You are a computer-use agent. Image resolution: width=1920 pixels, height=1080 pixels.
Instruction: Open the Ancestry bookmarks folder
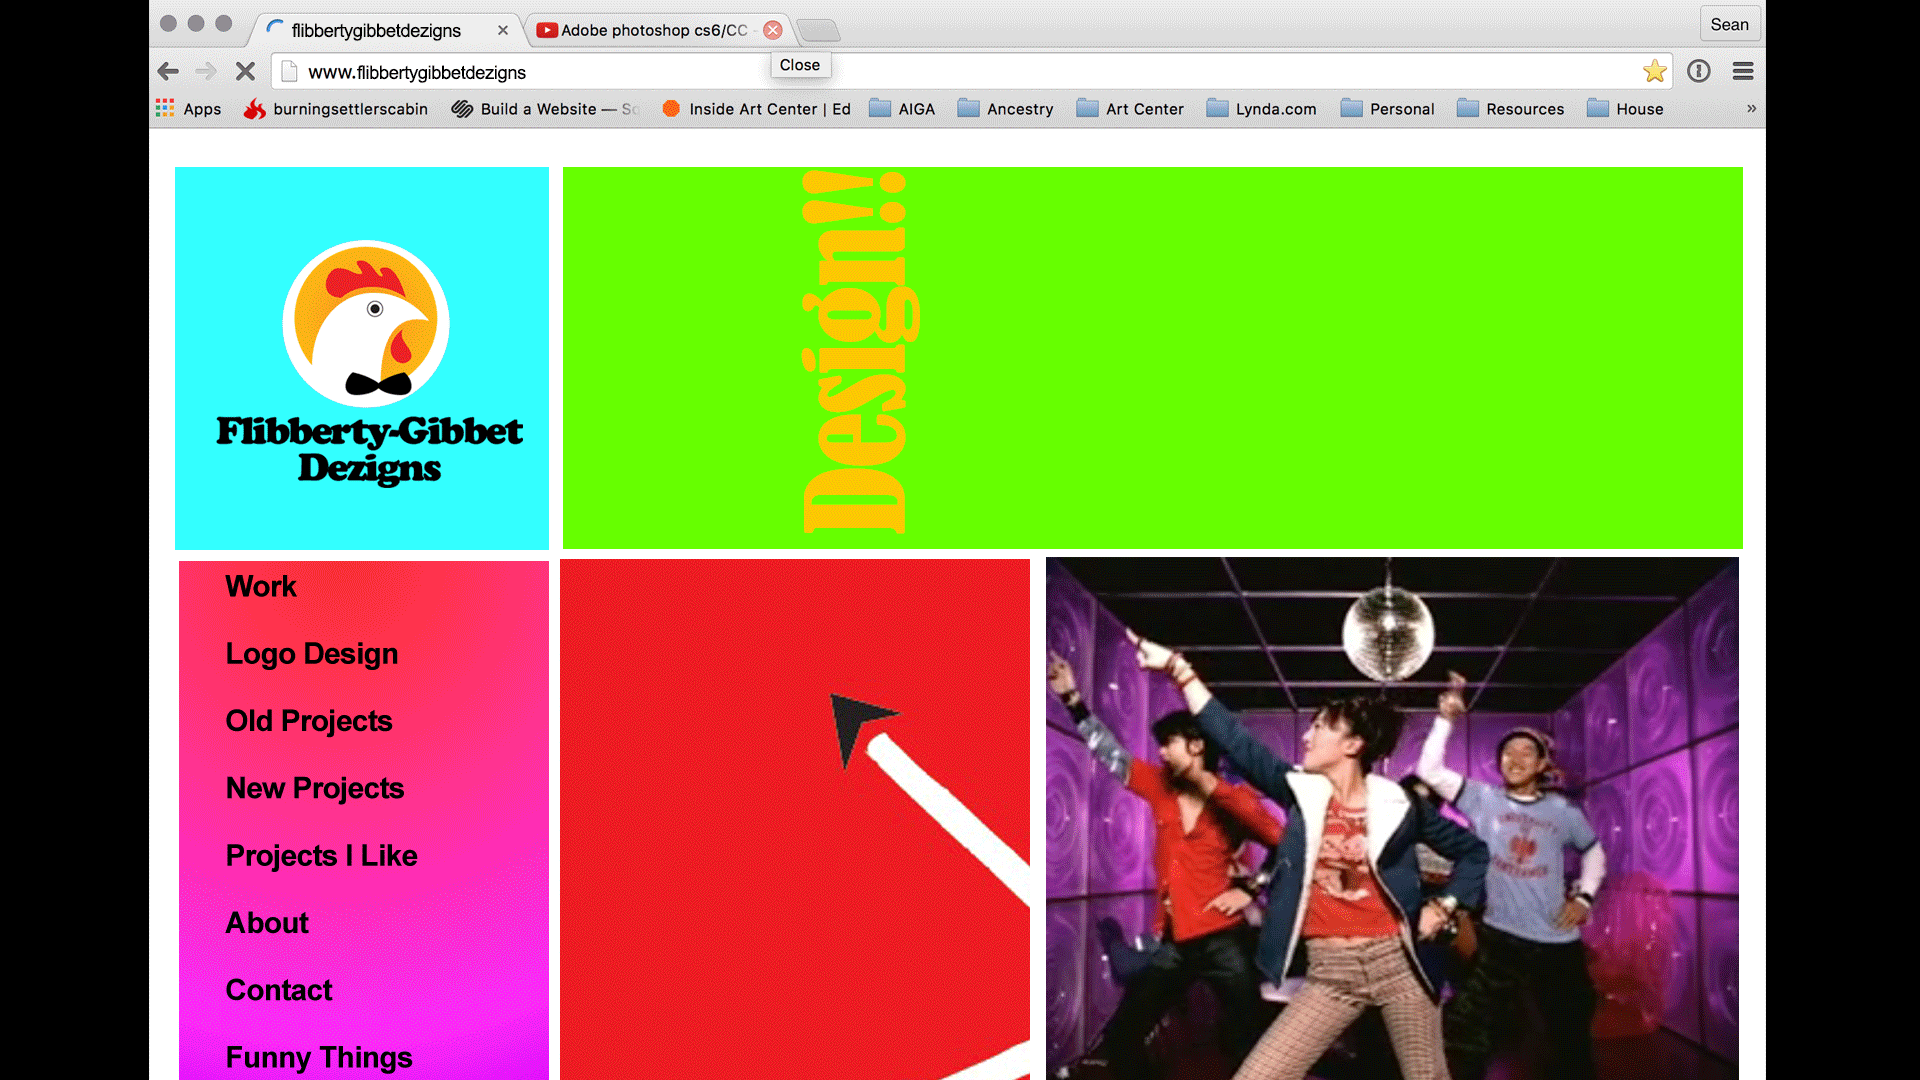click(1005, 108)
